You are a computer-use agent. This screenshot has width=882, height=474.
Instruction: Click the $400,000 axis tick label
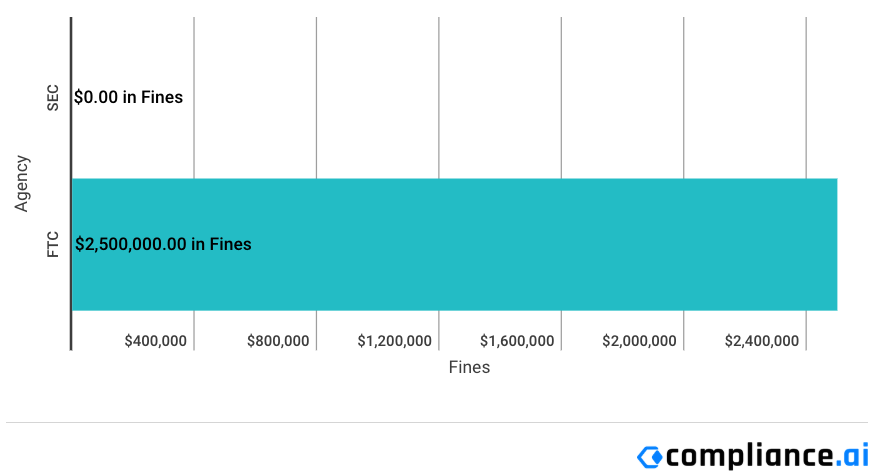pos(156,341)
